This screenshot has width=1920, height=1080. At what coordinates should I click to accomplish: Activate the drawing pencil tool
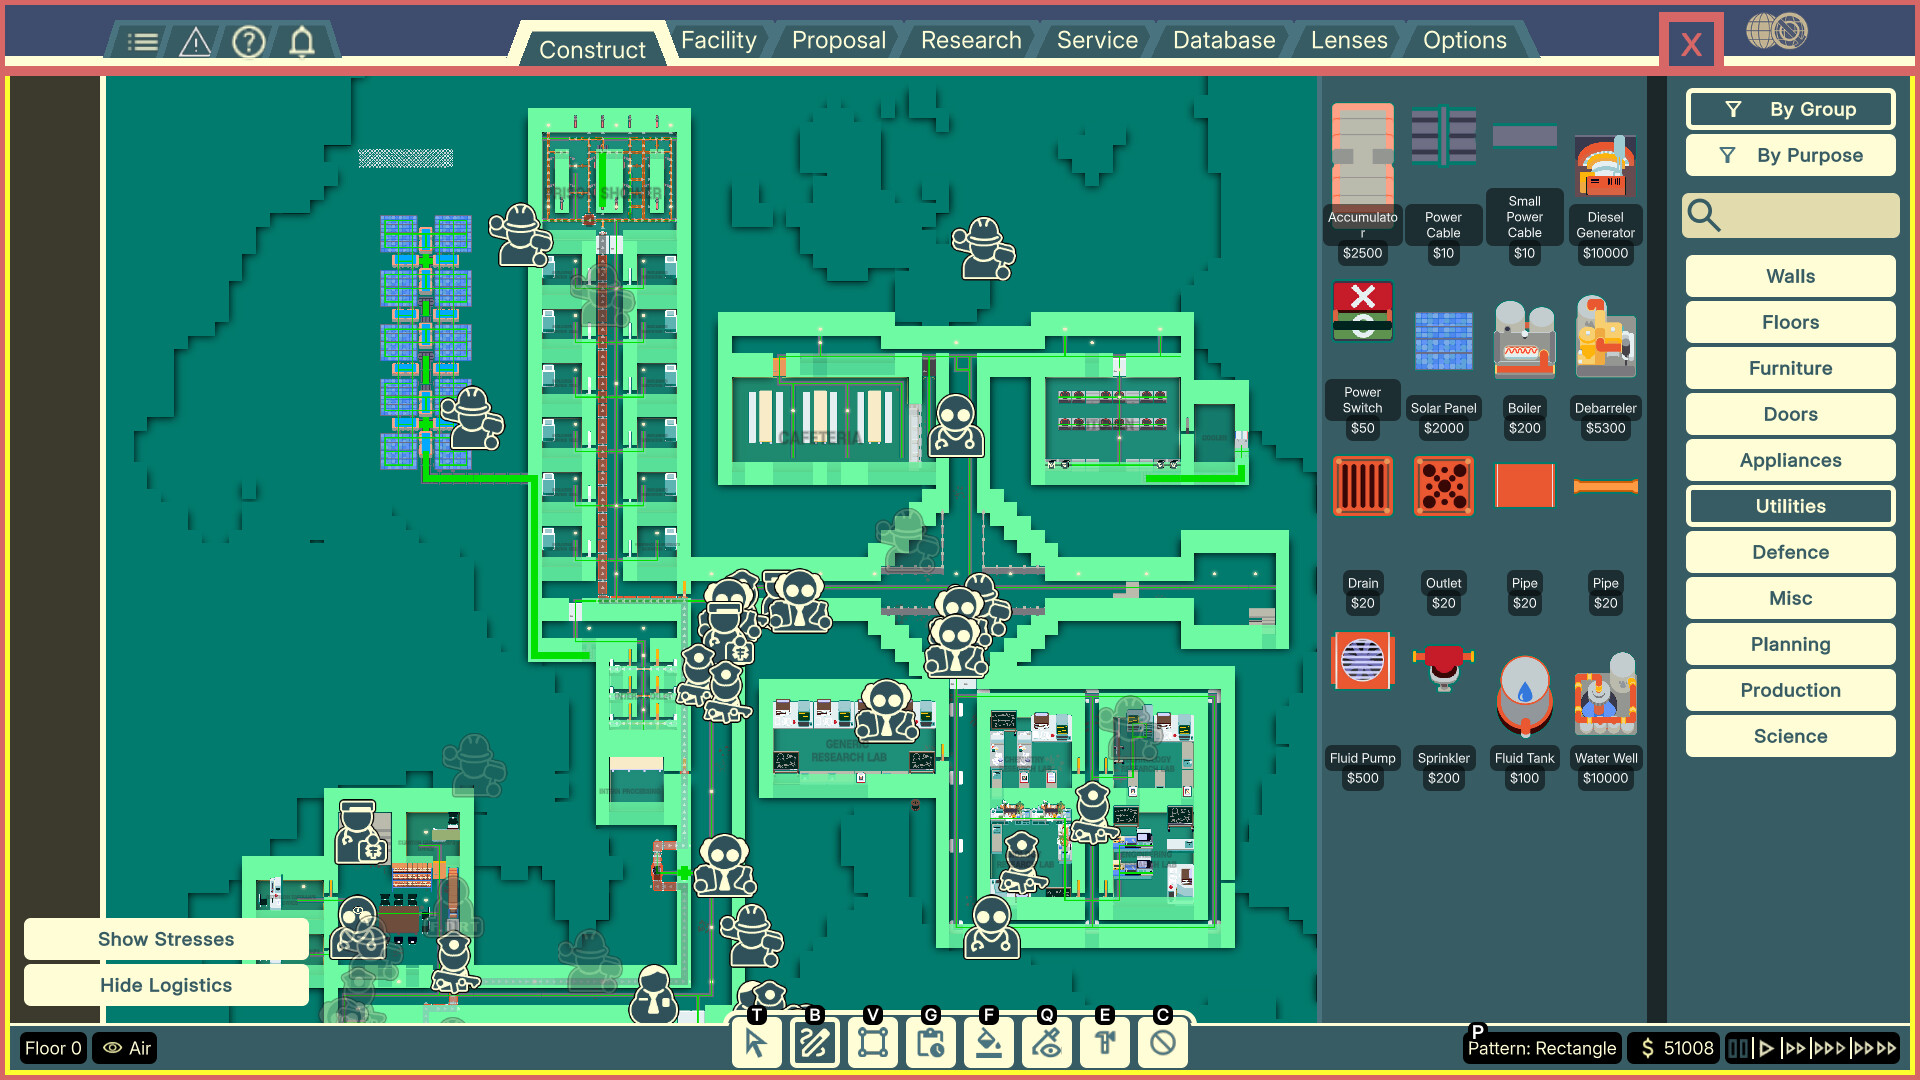click(815, 1043)
